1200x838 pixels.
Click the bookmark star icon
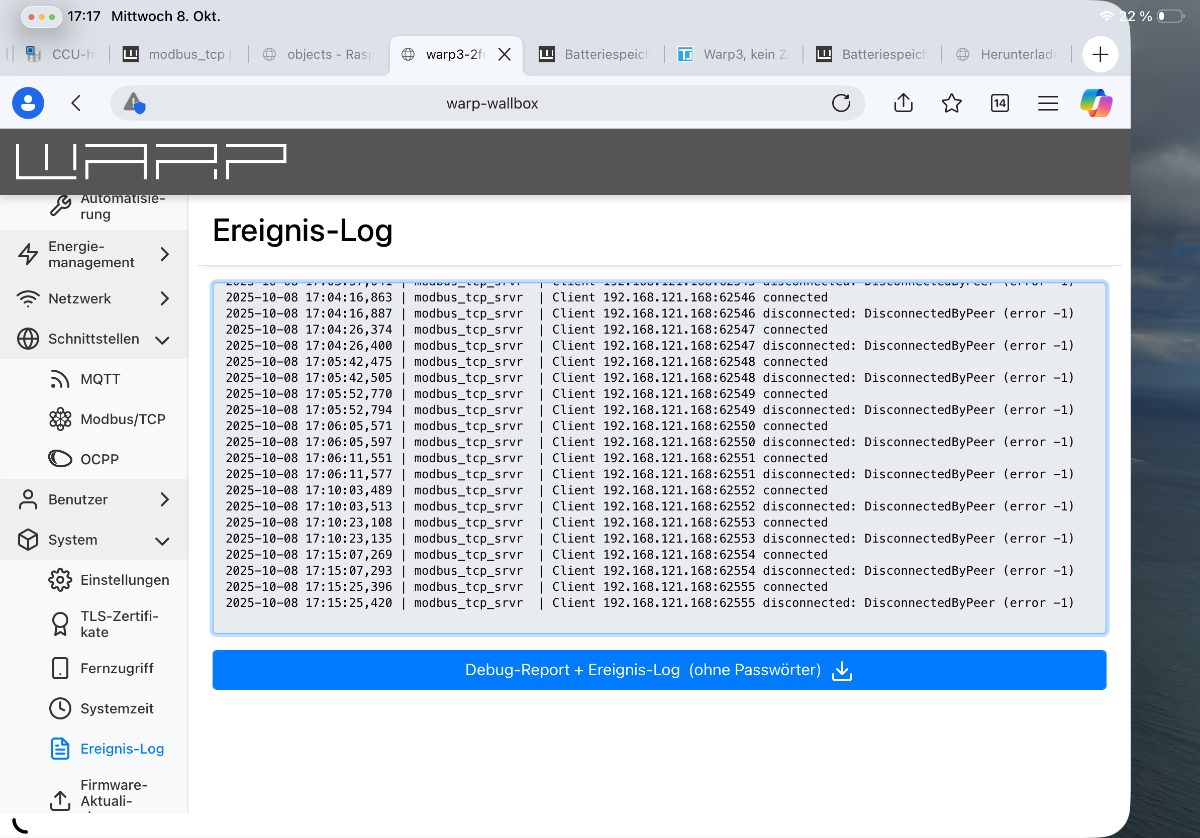(951, 103)
